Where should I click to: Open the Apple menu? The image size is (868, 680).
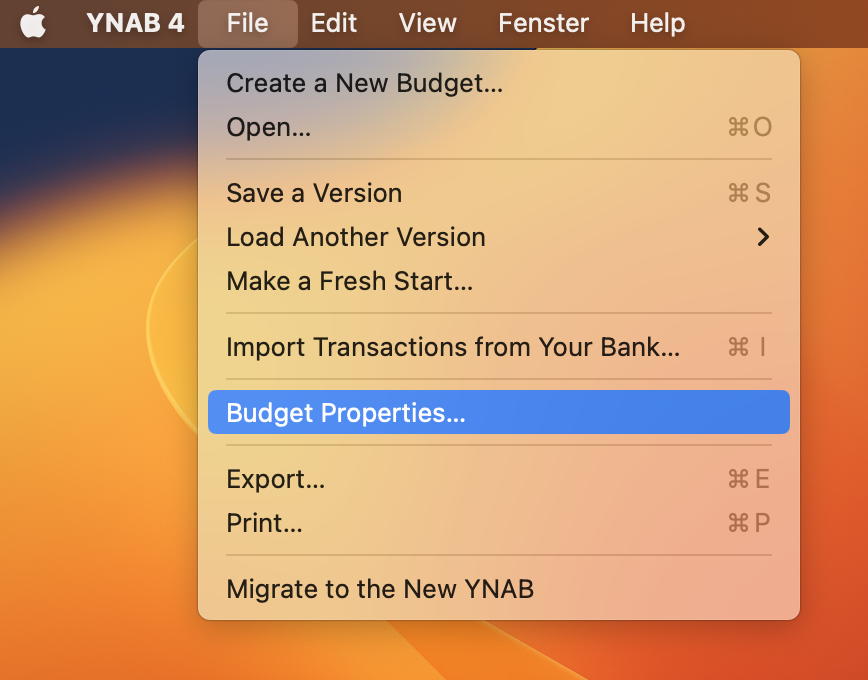coord(33,23)
